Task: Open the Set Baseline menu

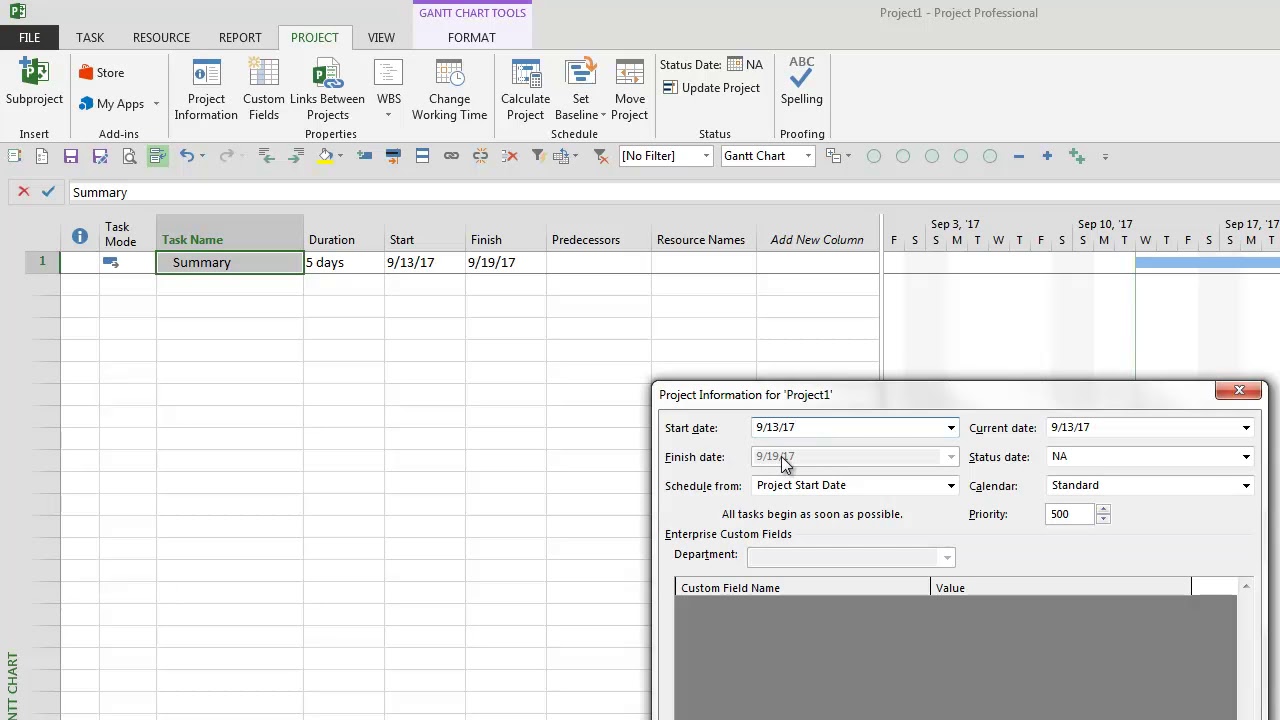Action: [x=581, y=90]
